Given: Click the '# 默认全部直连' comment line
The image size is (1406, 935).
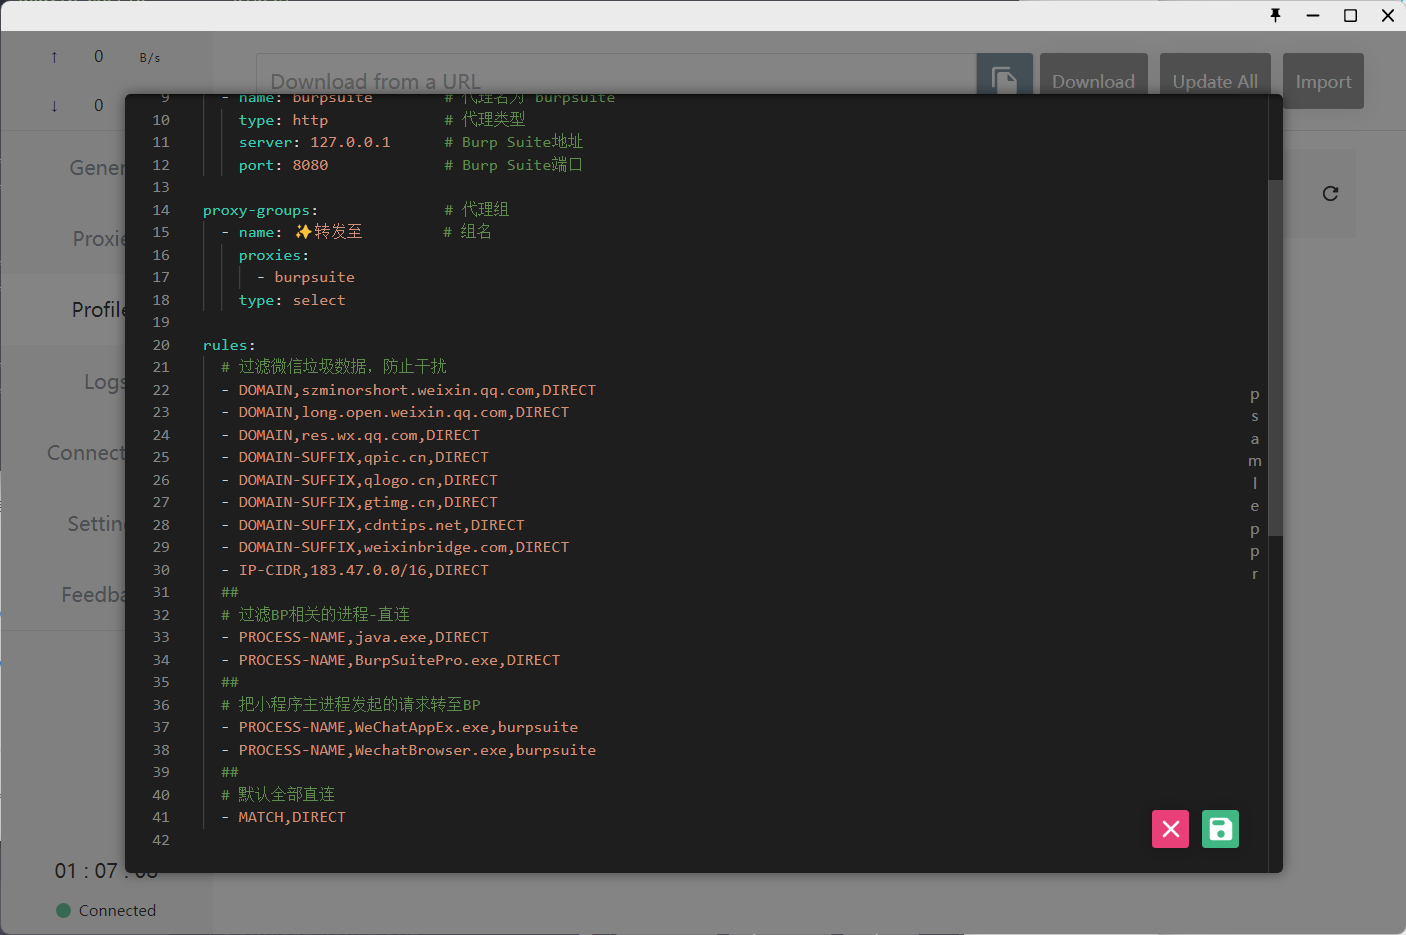Looking at the screenshot, I should coord(278,795).
